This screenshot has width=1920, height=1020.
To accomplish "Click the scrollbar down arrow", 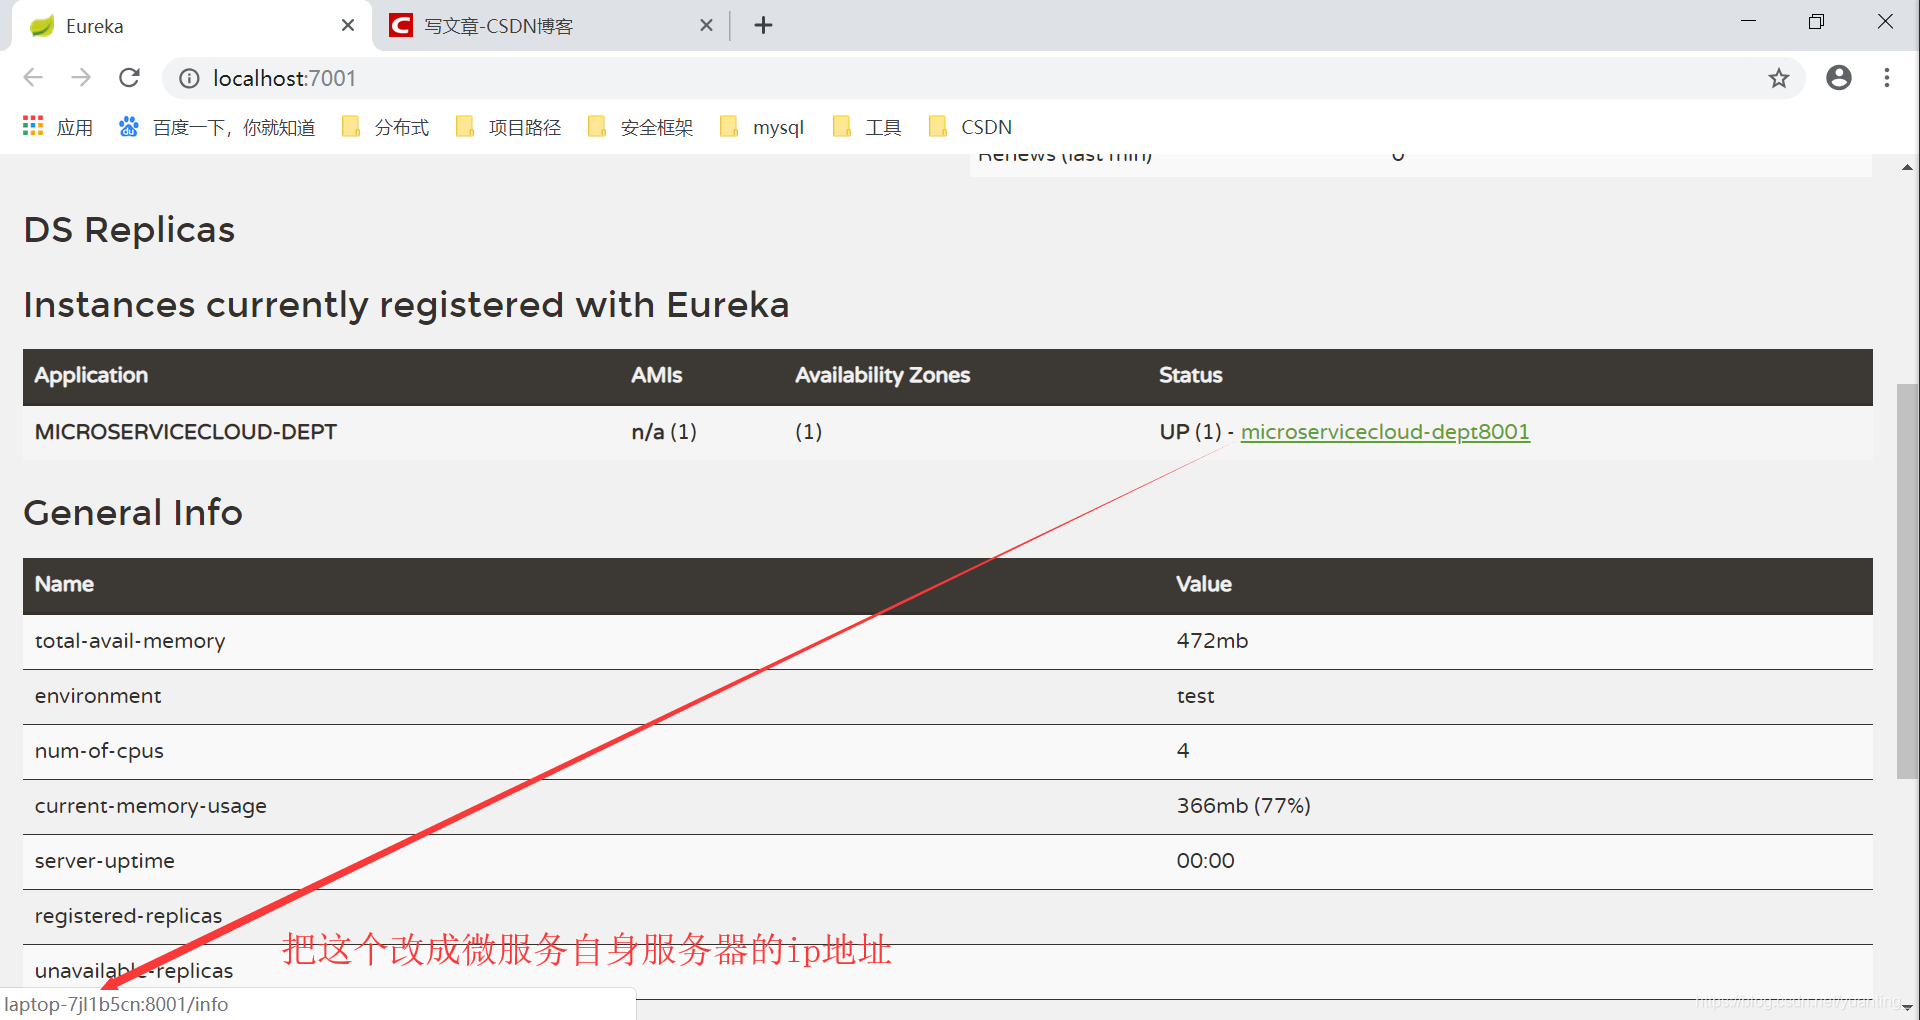I will click(x=1907, y=1008).
